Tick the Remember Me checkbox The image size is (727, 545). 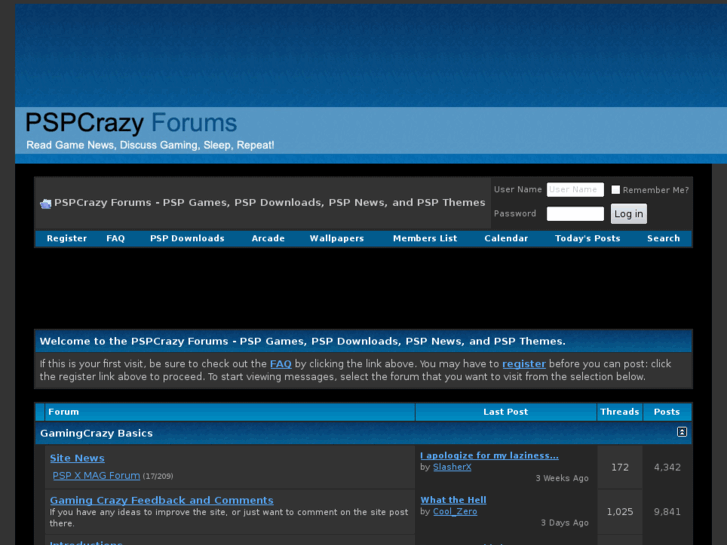(x=615, y=189)
